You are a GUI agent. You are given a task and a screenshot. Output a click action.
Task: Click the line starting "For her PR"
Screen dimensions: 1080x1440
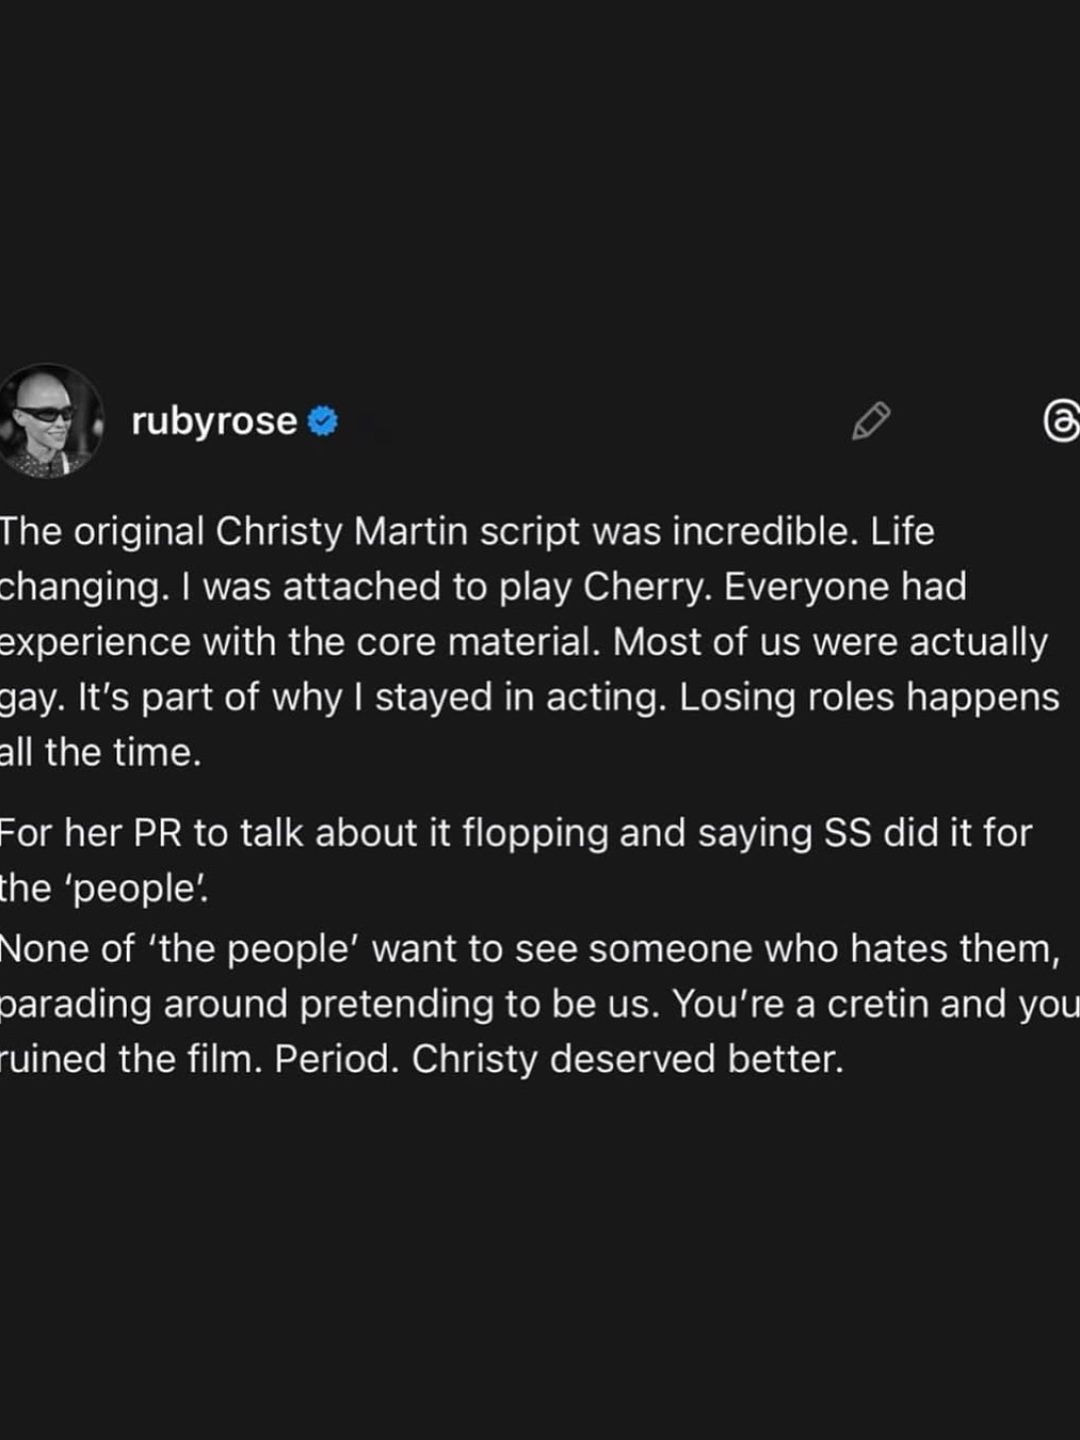pyautogui.click(x=515, y=832)
